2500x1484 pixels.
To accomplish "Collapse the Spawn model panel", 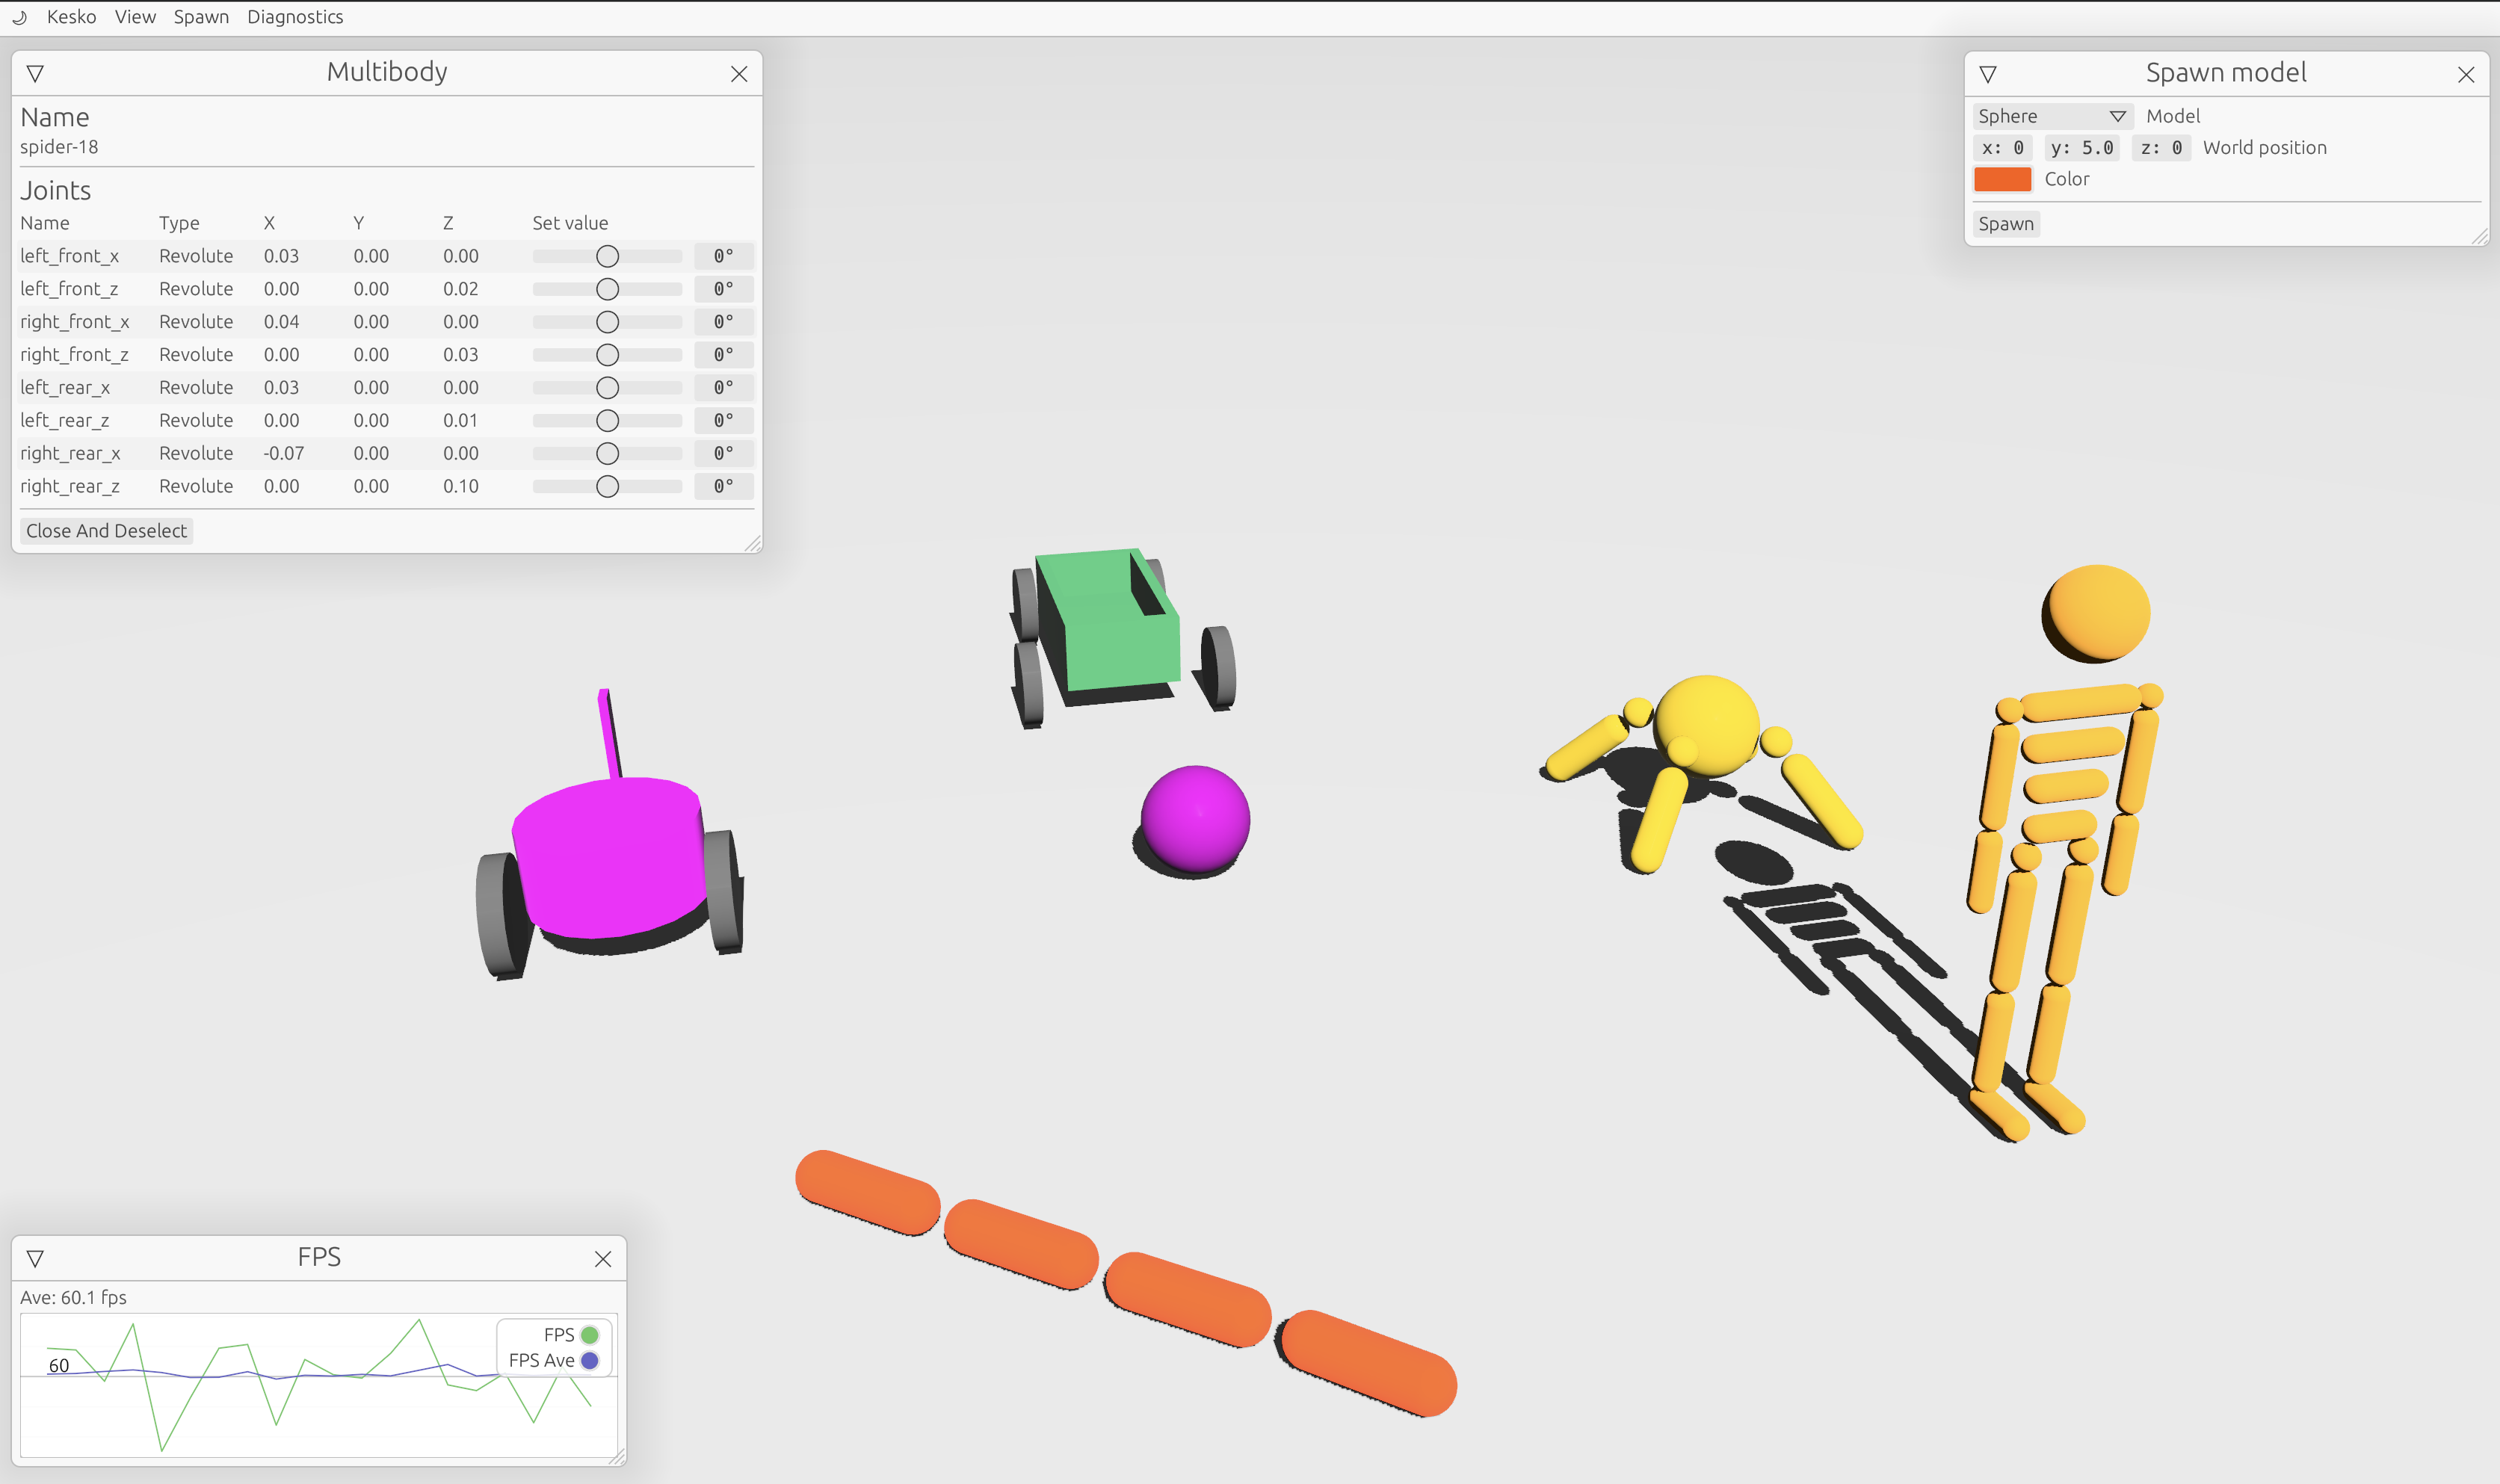I will click(x=1988, y=75).
